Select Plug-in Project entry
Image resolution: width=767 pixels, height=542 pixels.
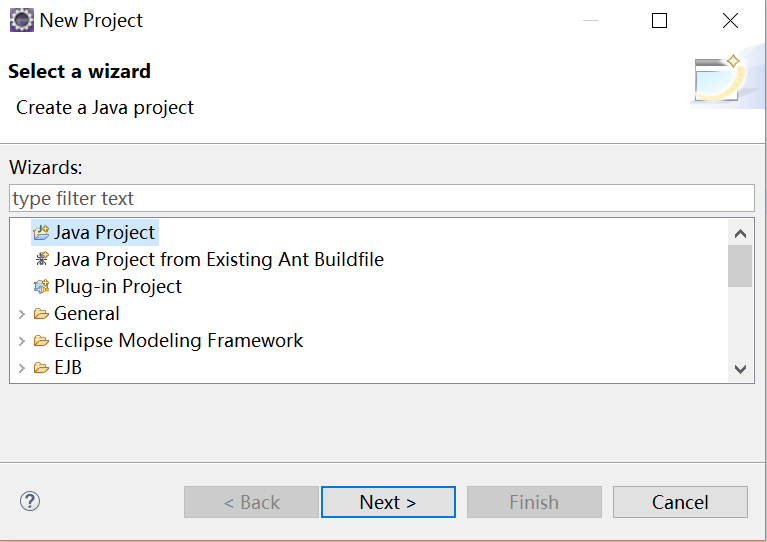(118, 286)
